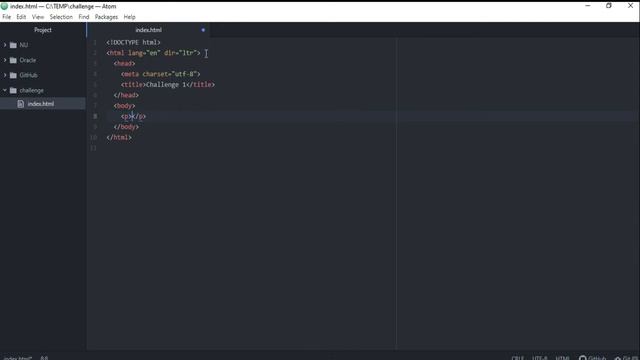Screen dimensions: 640x360
Task: Click the html lang="en" tag line
Action: [x=153, y=53]
